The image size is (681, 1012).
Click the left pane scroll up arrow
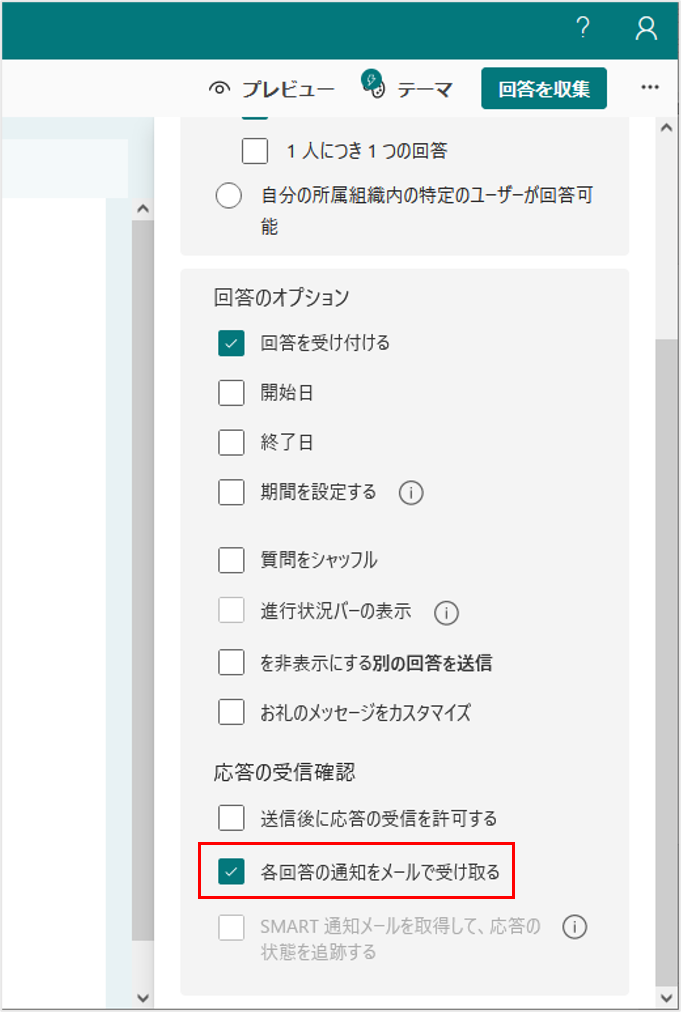click(142, 209)
